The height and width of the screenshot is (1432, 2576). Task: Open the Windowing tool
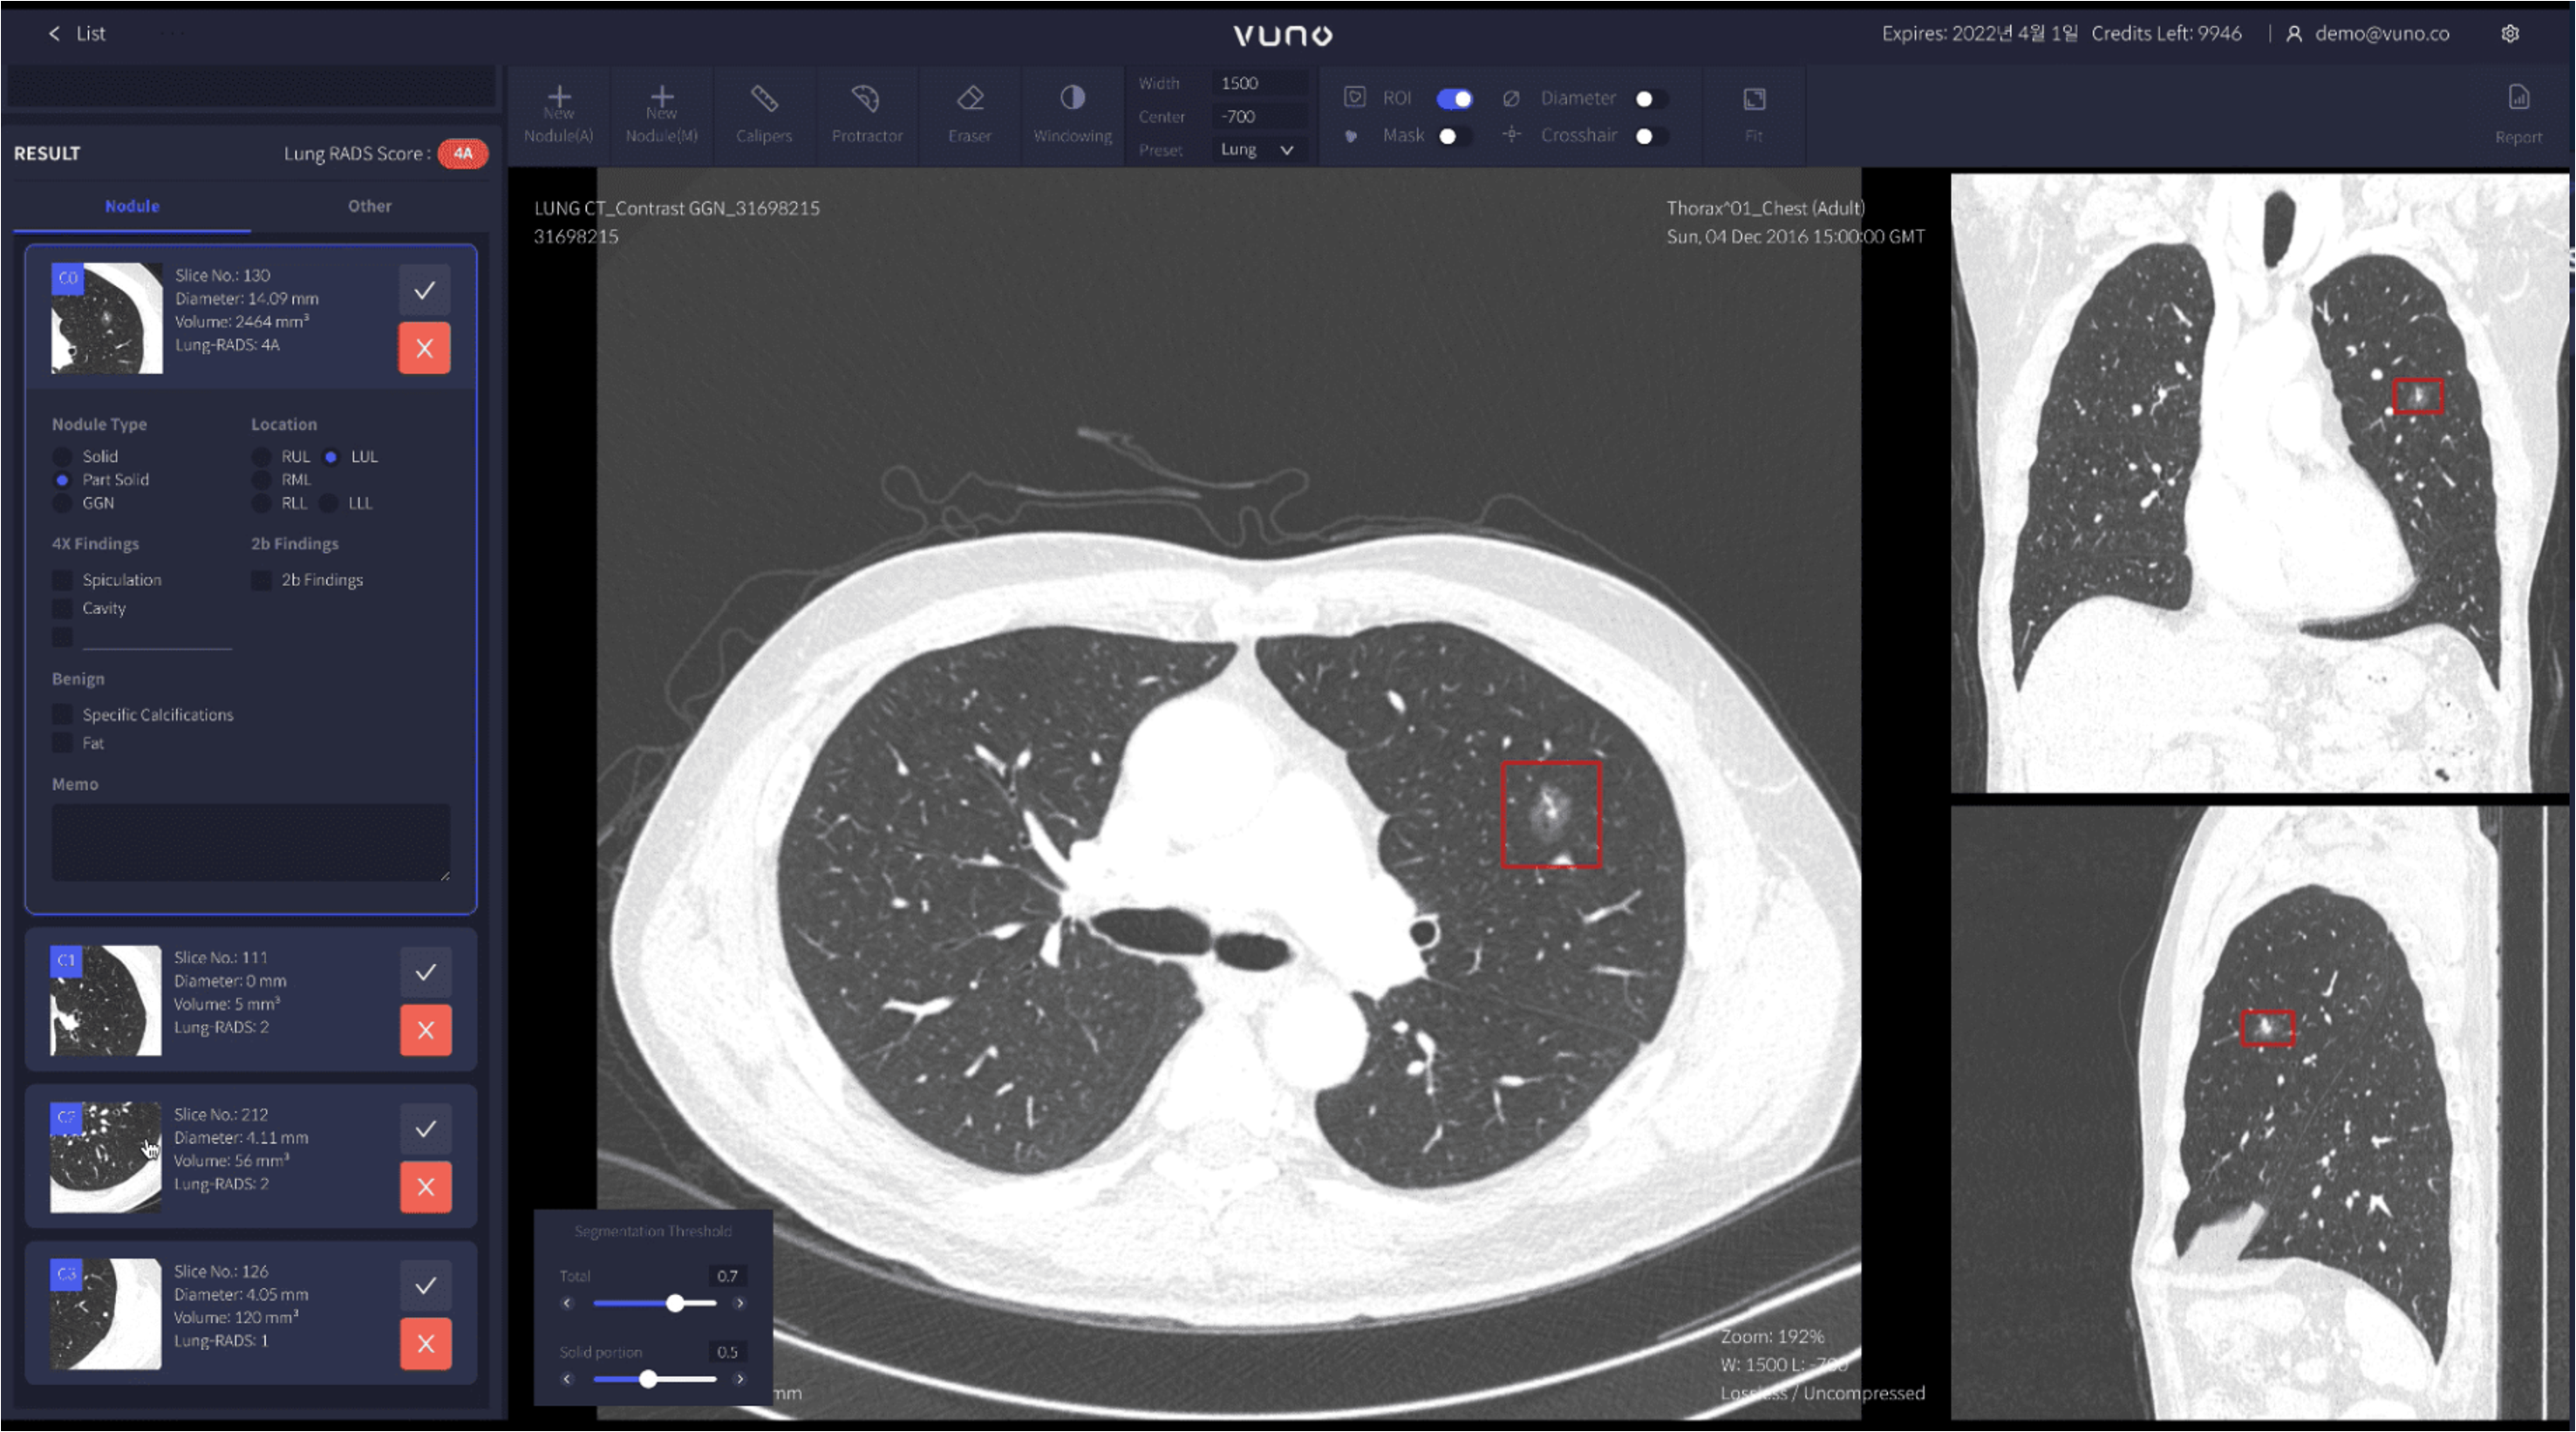1071,113
